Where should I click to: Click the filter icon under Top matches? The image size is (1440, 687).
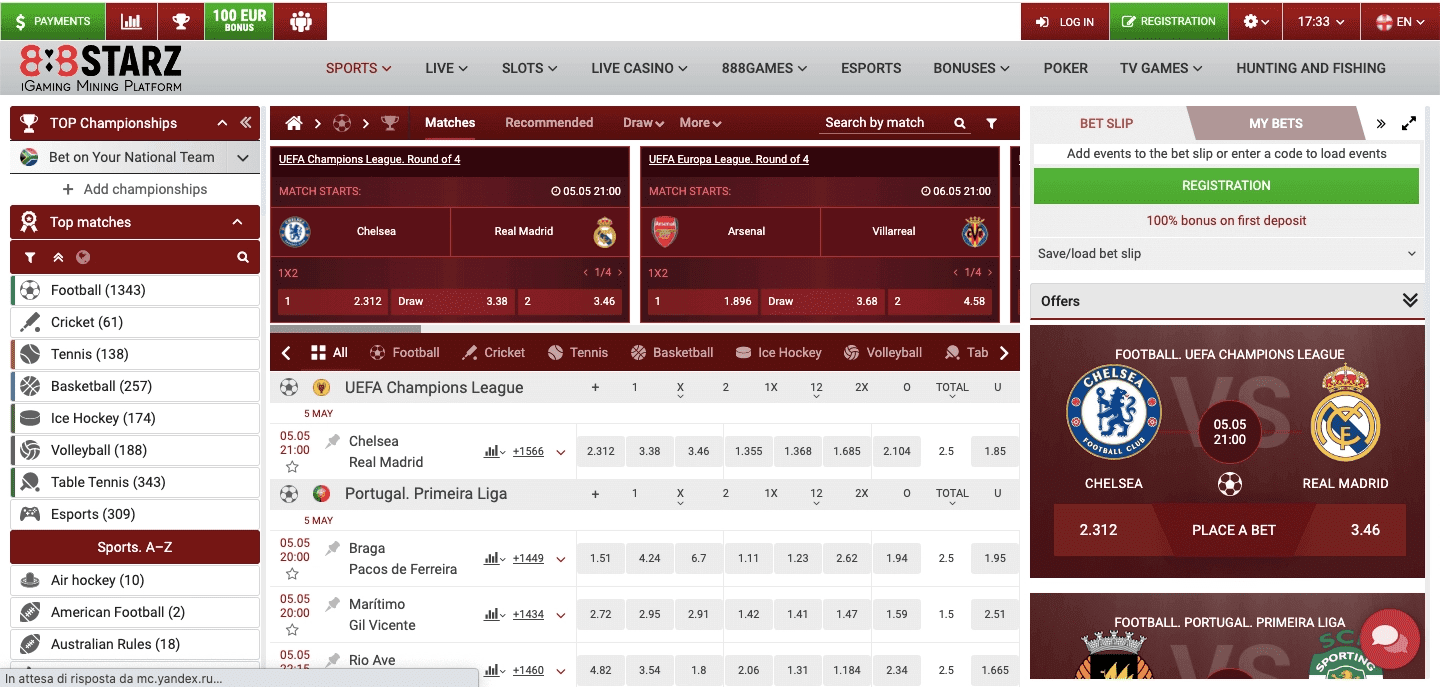pyautogui.click(x=30, y=257)
